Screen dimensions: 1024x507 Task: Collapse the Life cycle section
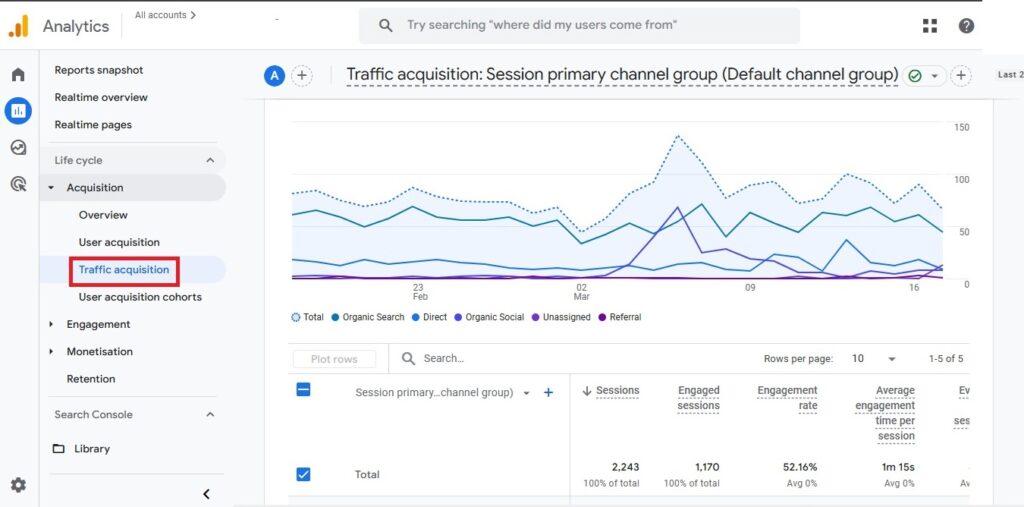[210, 160]
